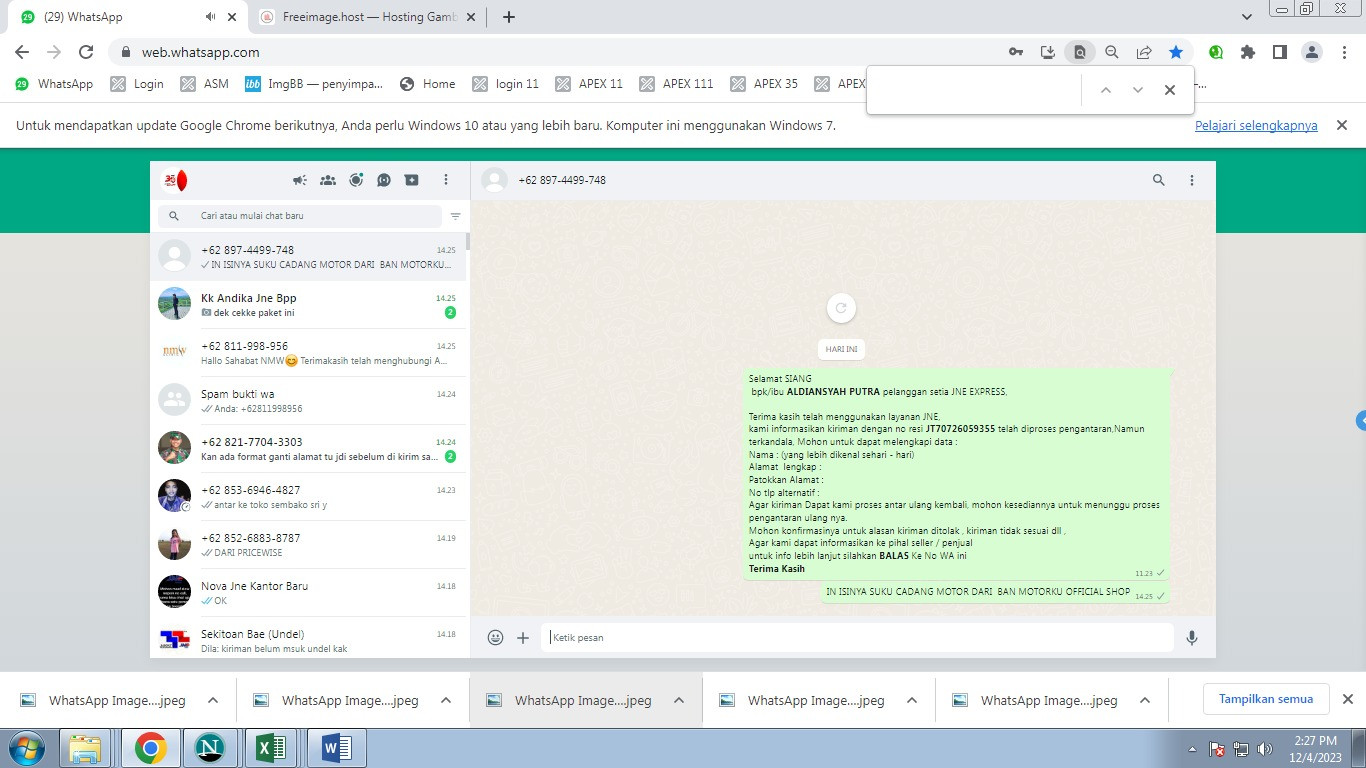The height and width of the screenshot is (768, 1366).
Task: Open the green WhatsApp extension icon
Action: [x=1216, y=52]
